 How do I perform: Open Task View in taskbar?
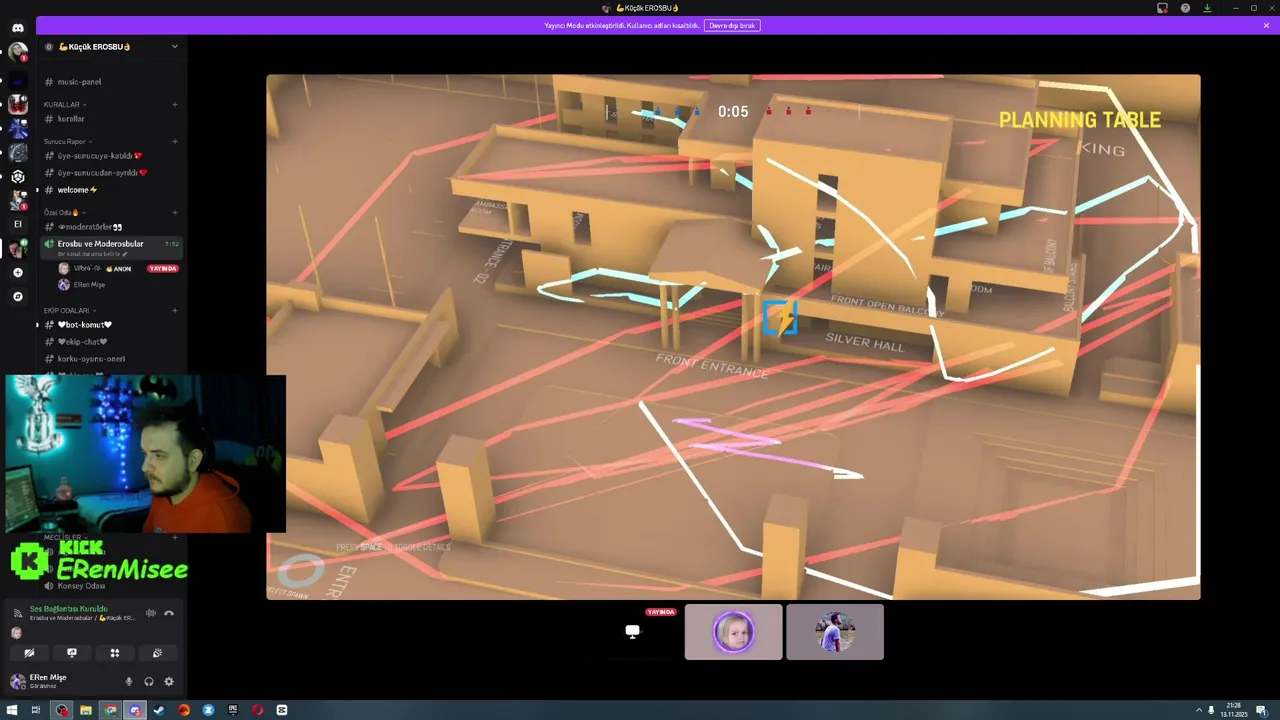pos(36,710)
